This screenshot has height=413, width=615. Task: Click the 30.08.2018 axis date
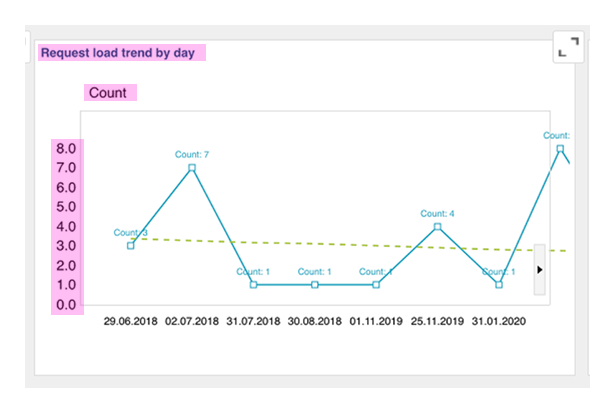[x=315, y=323]
